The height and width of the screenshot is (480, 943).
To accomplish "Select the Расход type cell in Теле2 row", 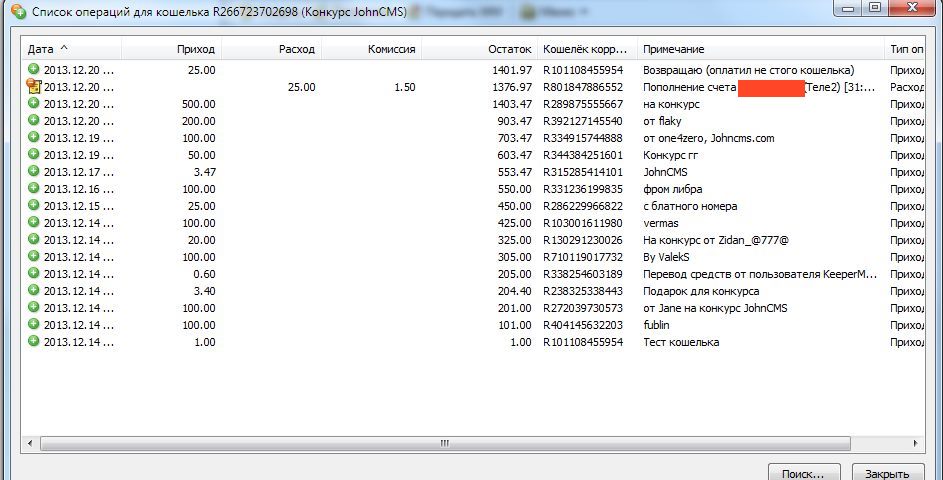I will 907,87.
